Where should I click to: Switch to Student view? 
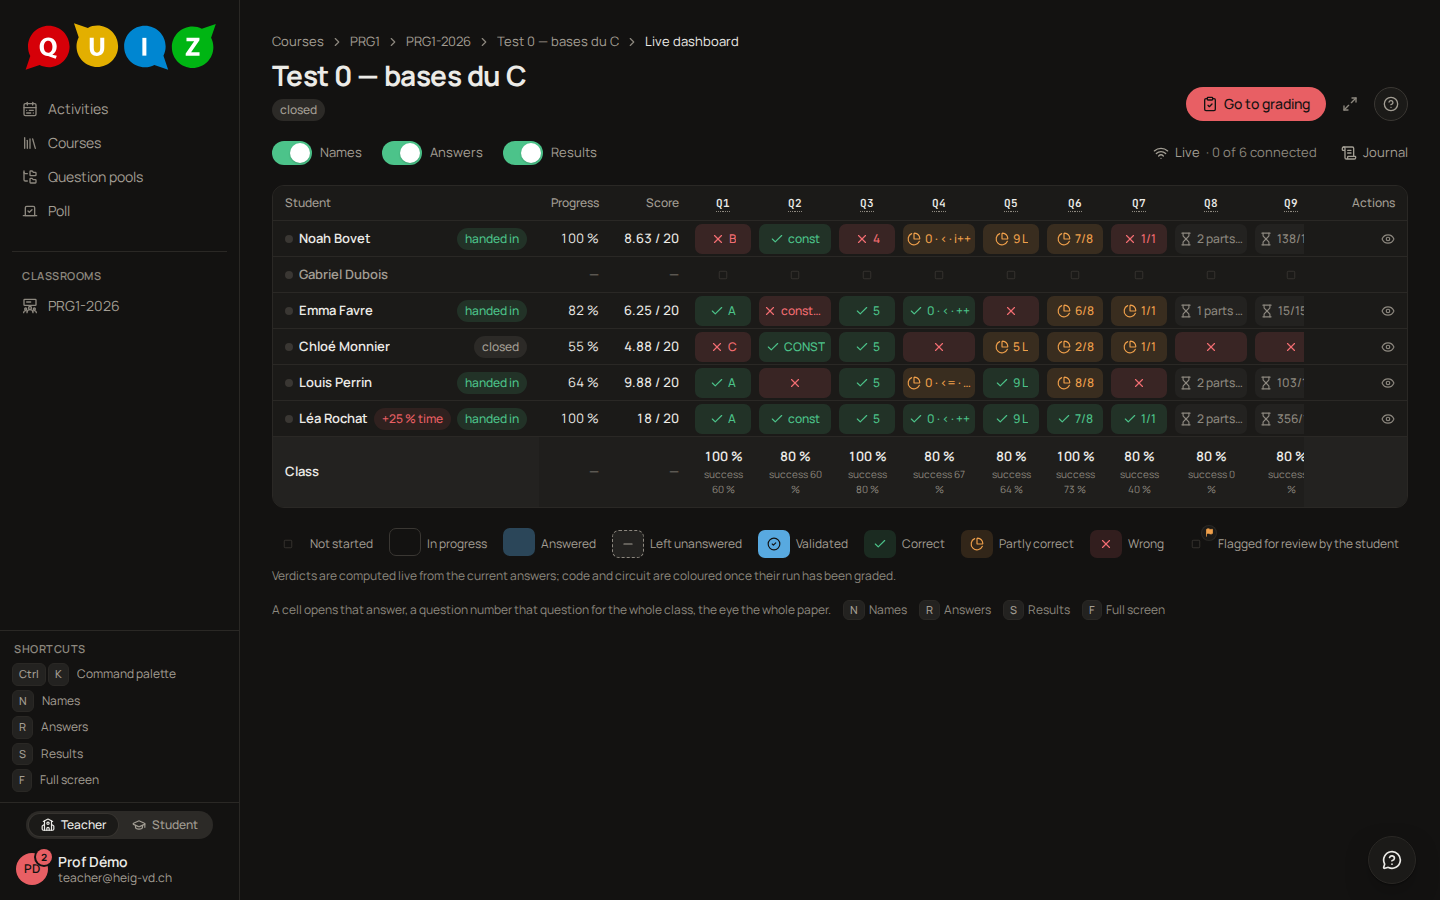[x=166, y=825]
